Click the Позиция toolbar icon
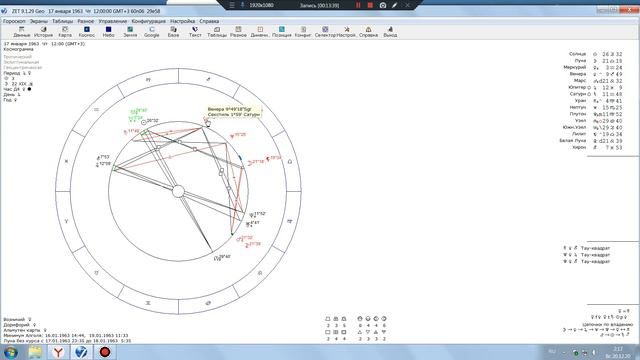Screen dimensions: 640x360 pos(282,32)
